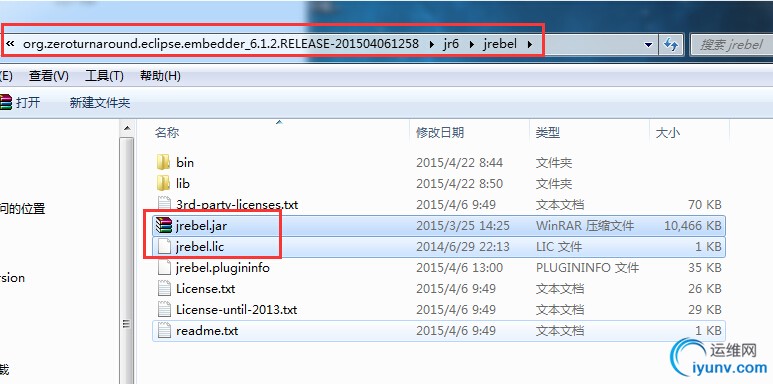Click WinRAR icon beside 打开 in toolbar
773x384 pixels.
pos(5,103)
